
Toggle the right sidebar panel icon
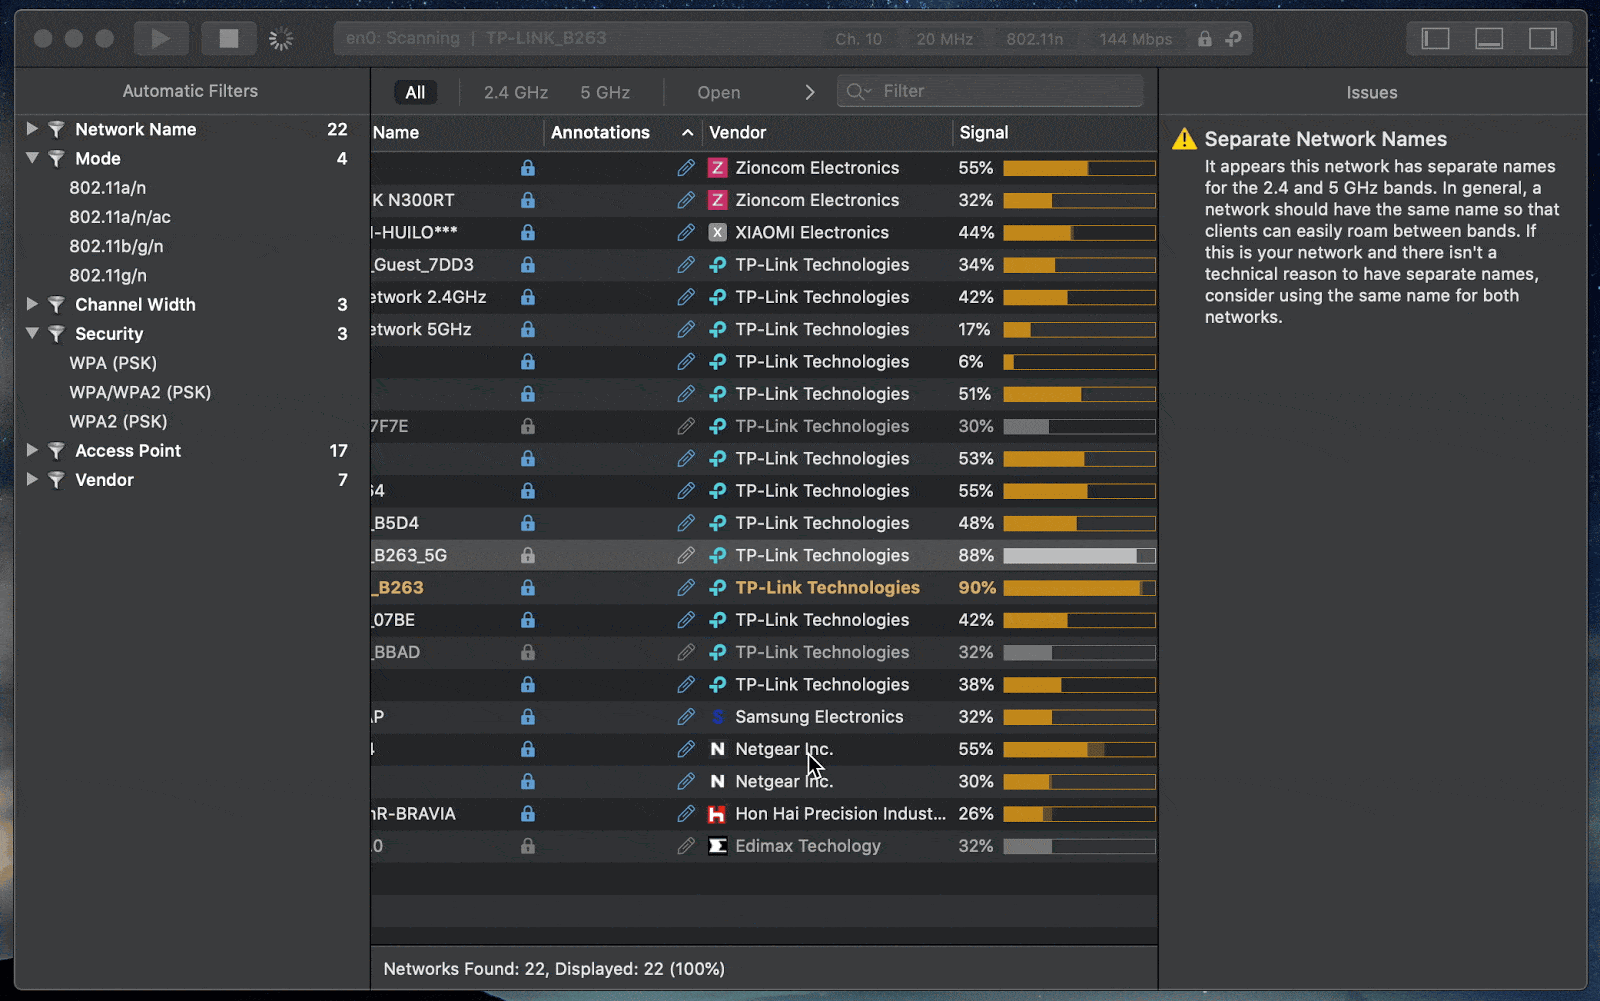coord(1543,39)
